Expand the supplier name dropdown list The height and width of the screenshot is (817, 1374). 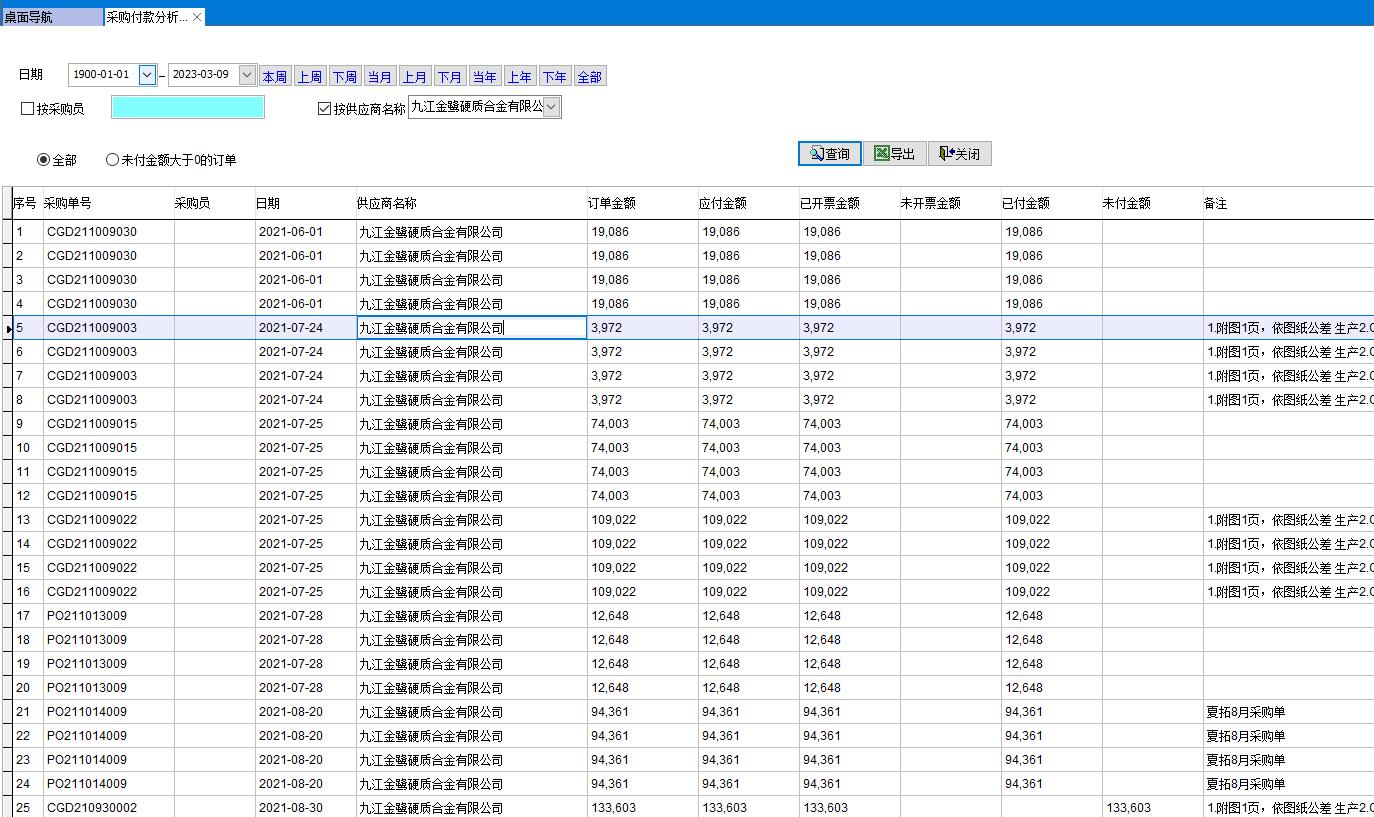(552, 107)
